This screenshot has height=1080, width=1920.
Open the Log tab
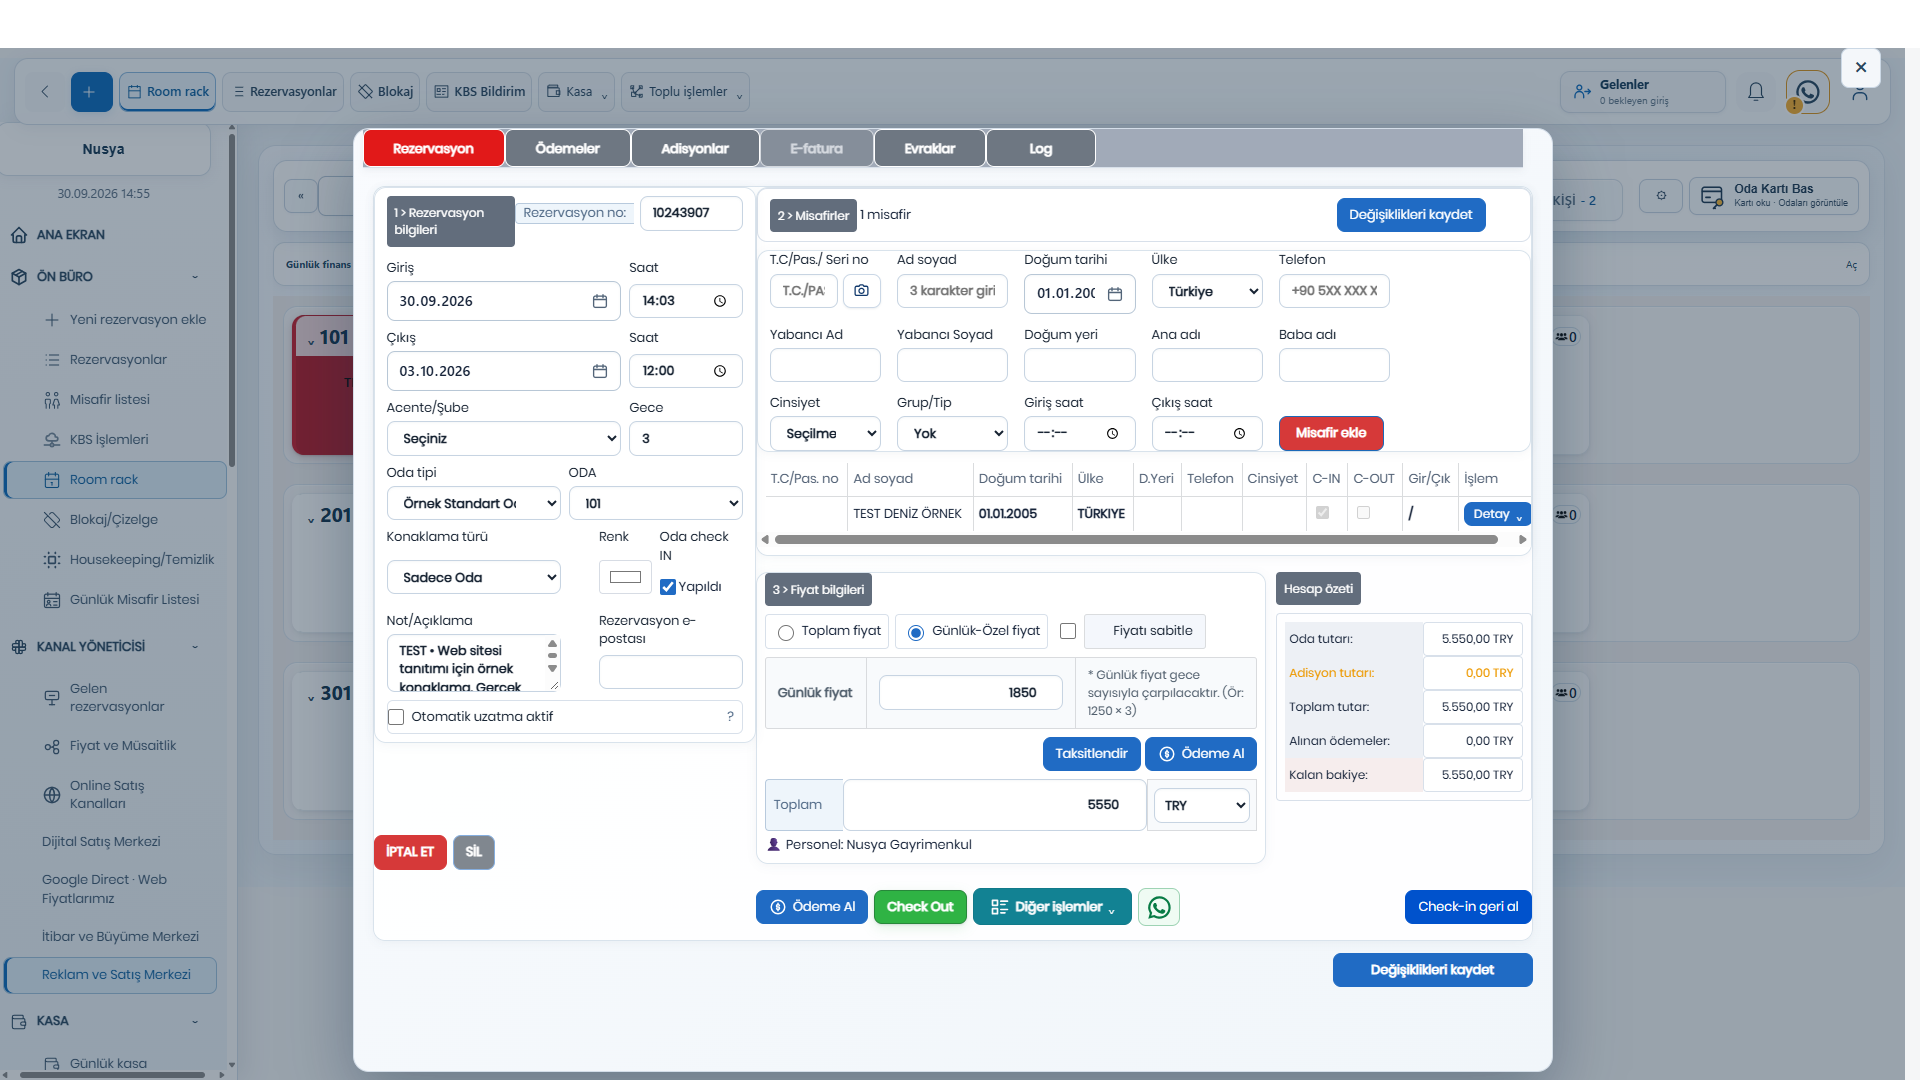(1041, 149)
